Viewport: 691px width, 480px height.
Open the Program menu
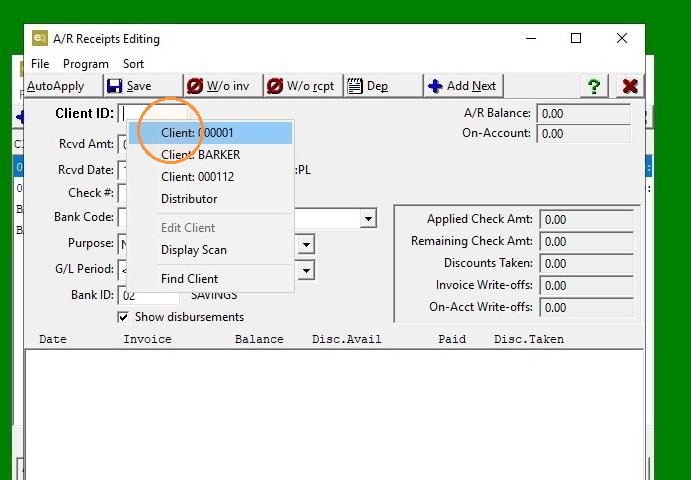click(85, 64)
